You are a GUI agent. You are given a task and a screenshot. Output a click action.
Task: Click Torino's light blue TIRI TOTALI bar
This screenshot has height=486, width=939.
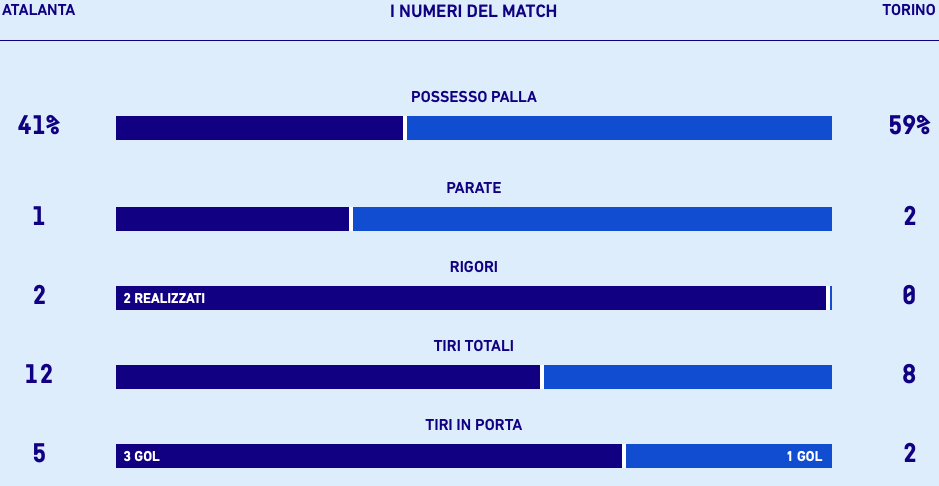(688, 377)
